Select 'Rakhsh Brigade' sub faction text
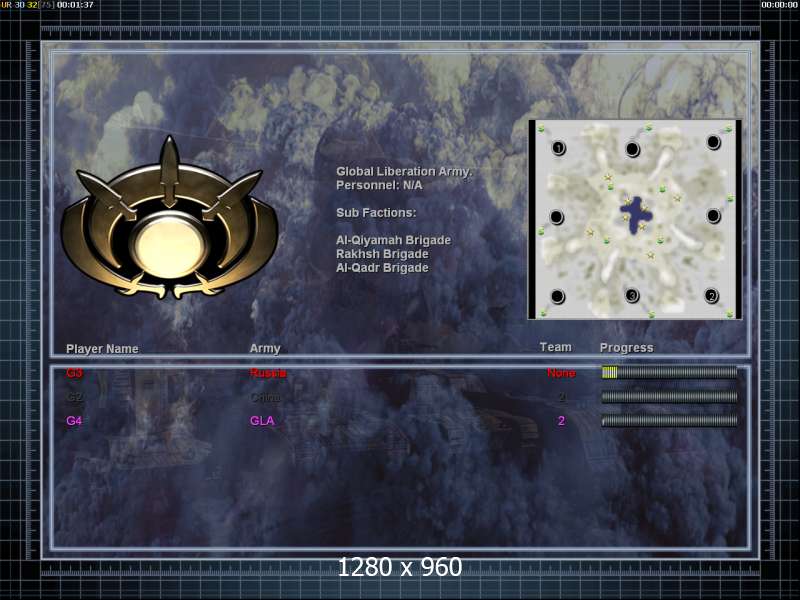Viewport: 800px width, 600px height. coord(382,254)
